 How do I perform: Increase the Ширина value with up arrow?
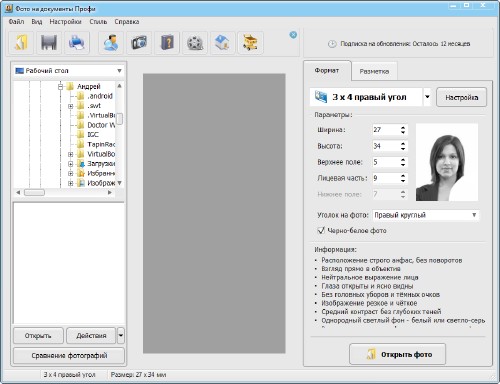403,127
